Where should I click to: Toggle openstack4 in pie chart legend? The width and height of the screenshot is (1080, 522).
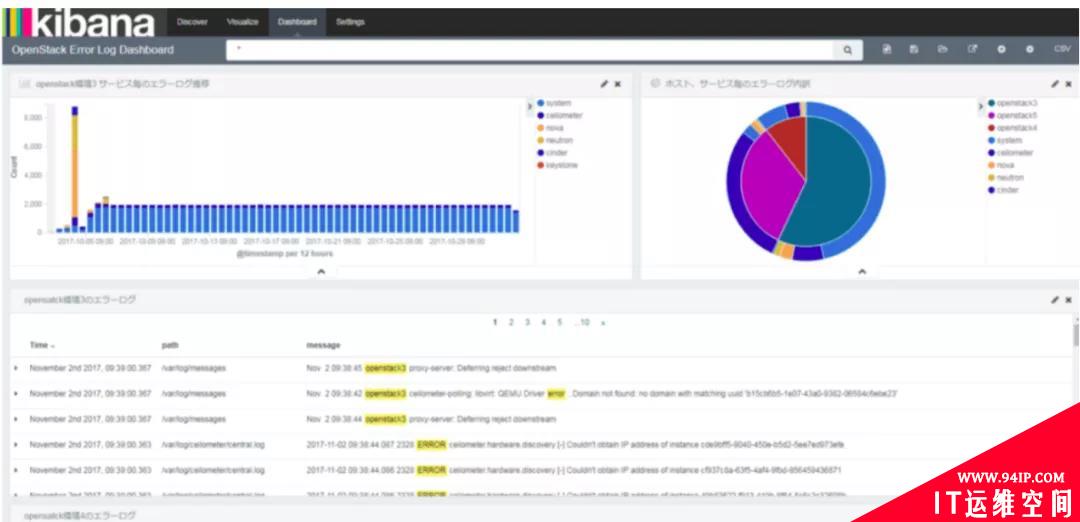(1012, 128)
